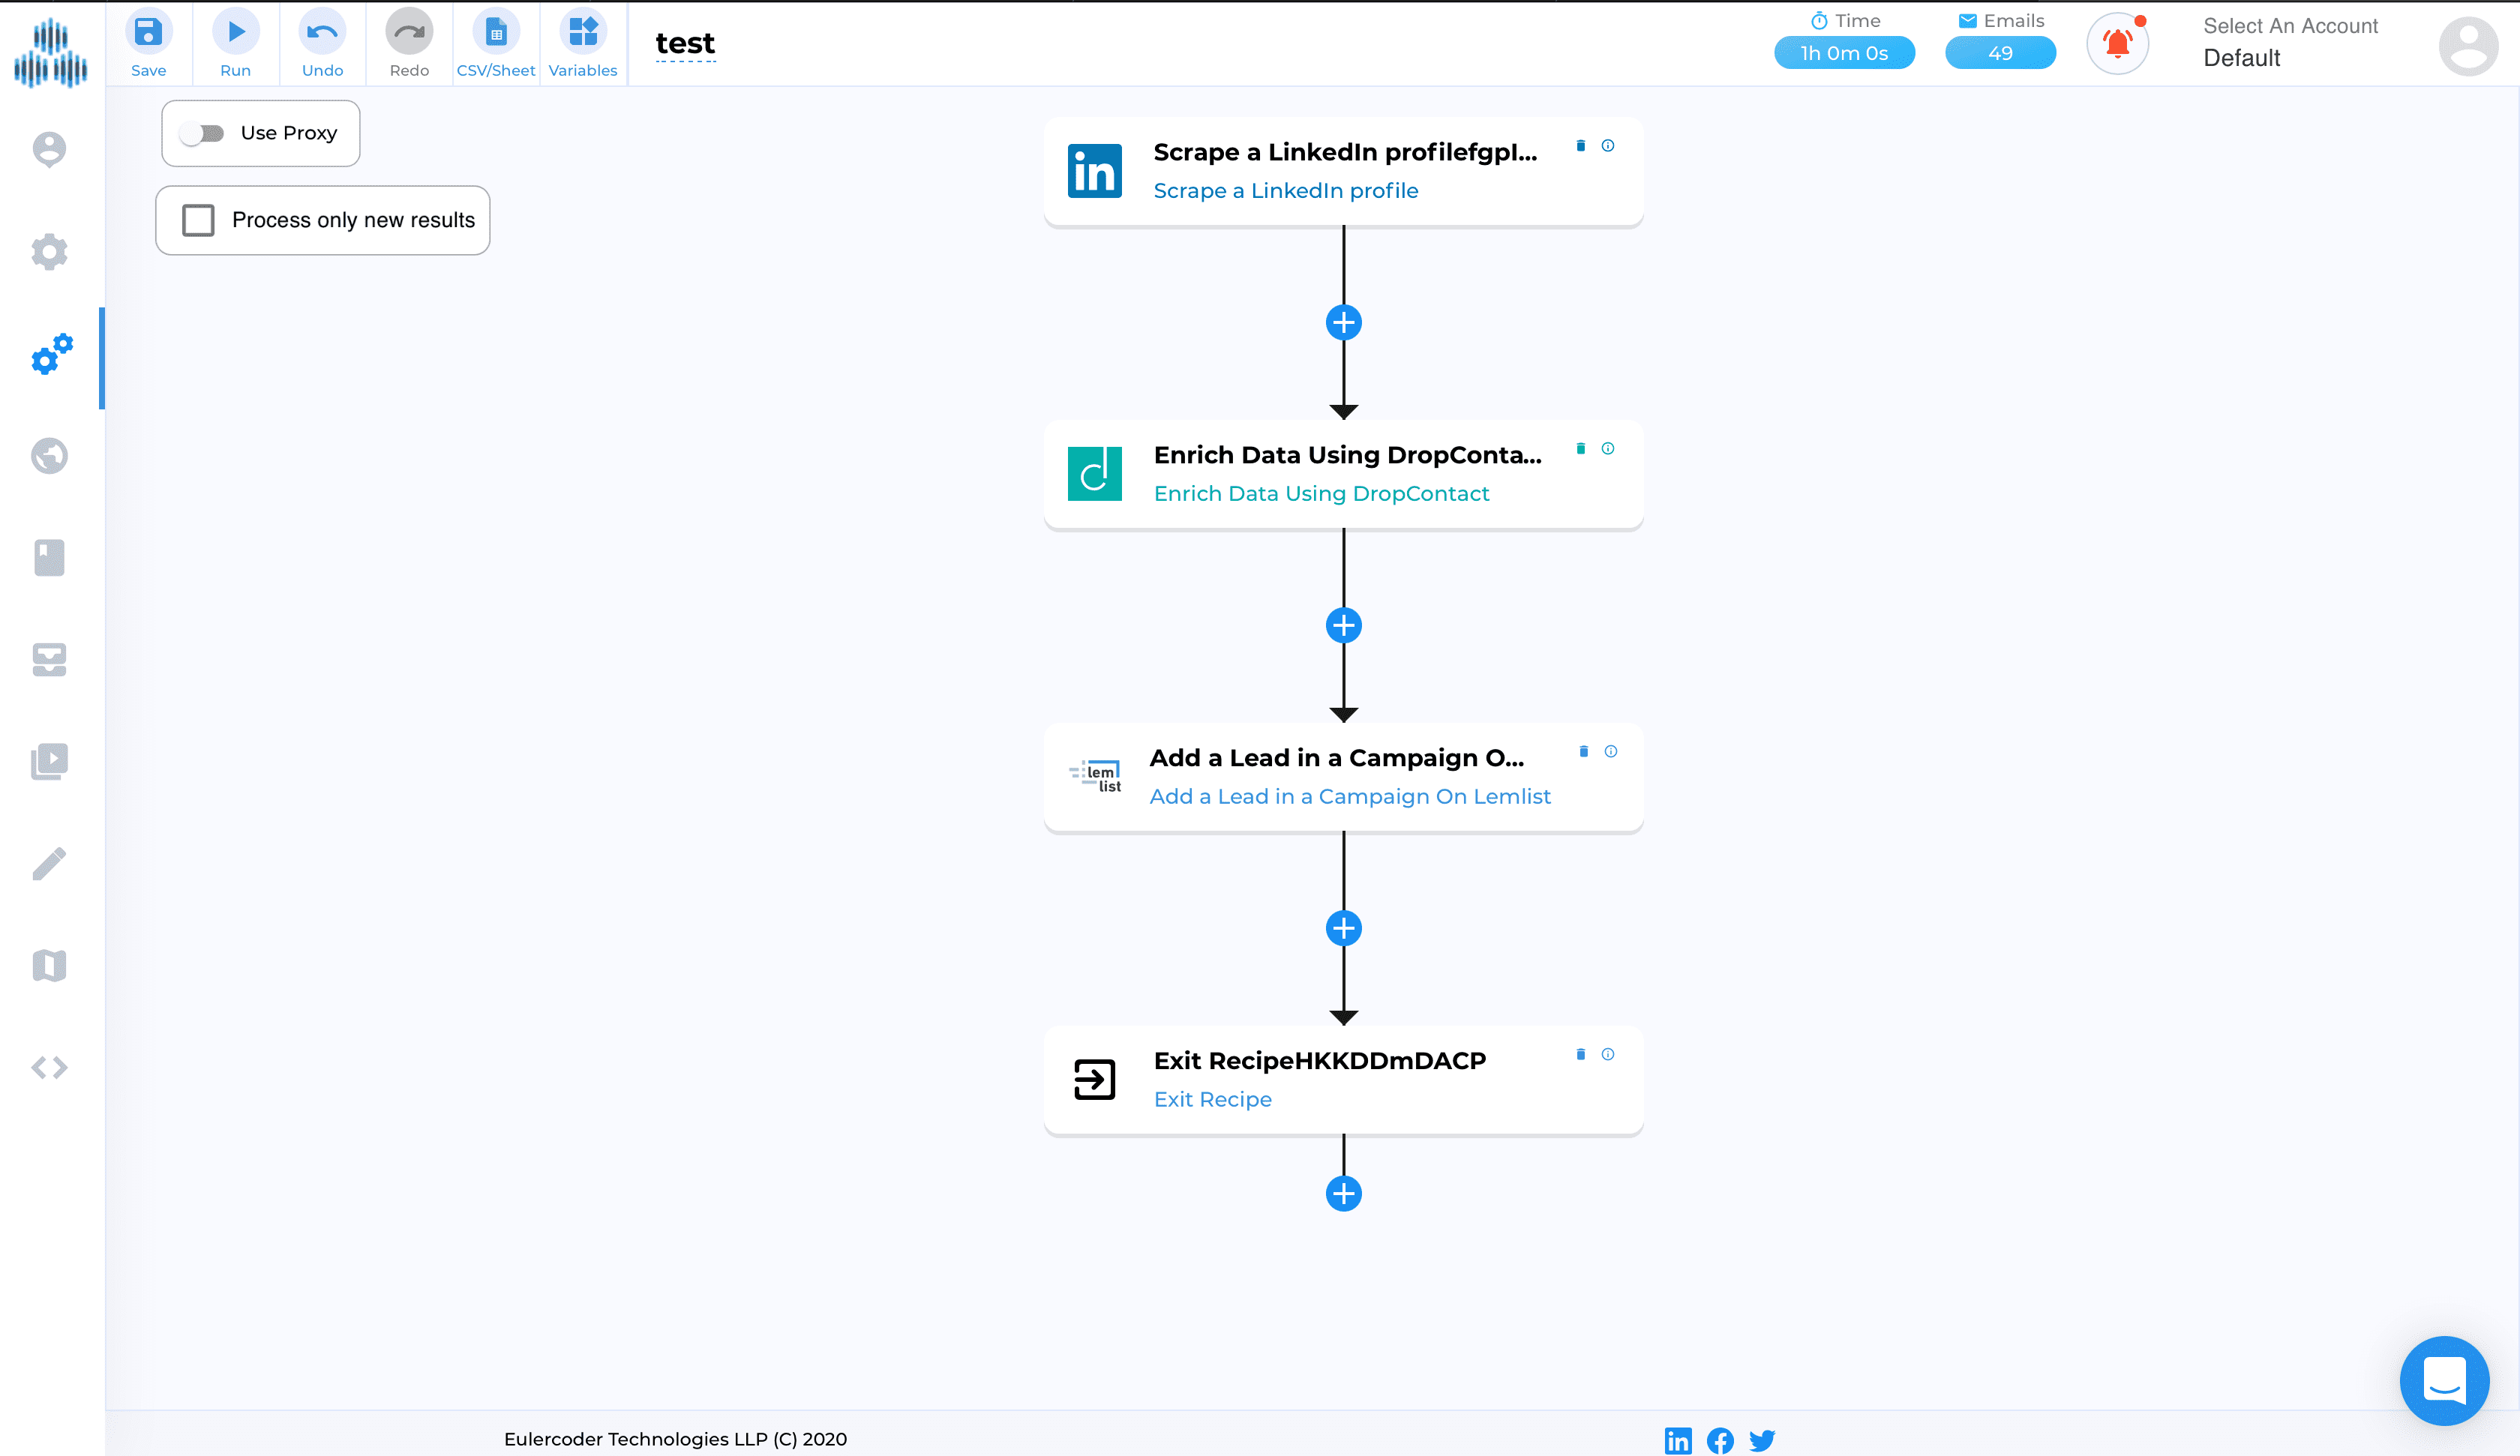The width and height of the screenshot is (2520, 1456).
Task: Edit the recipe name 'test'
Action: click(x=685, y=44)
